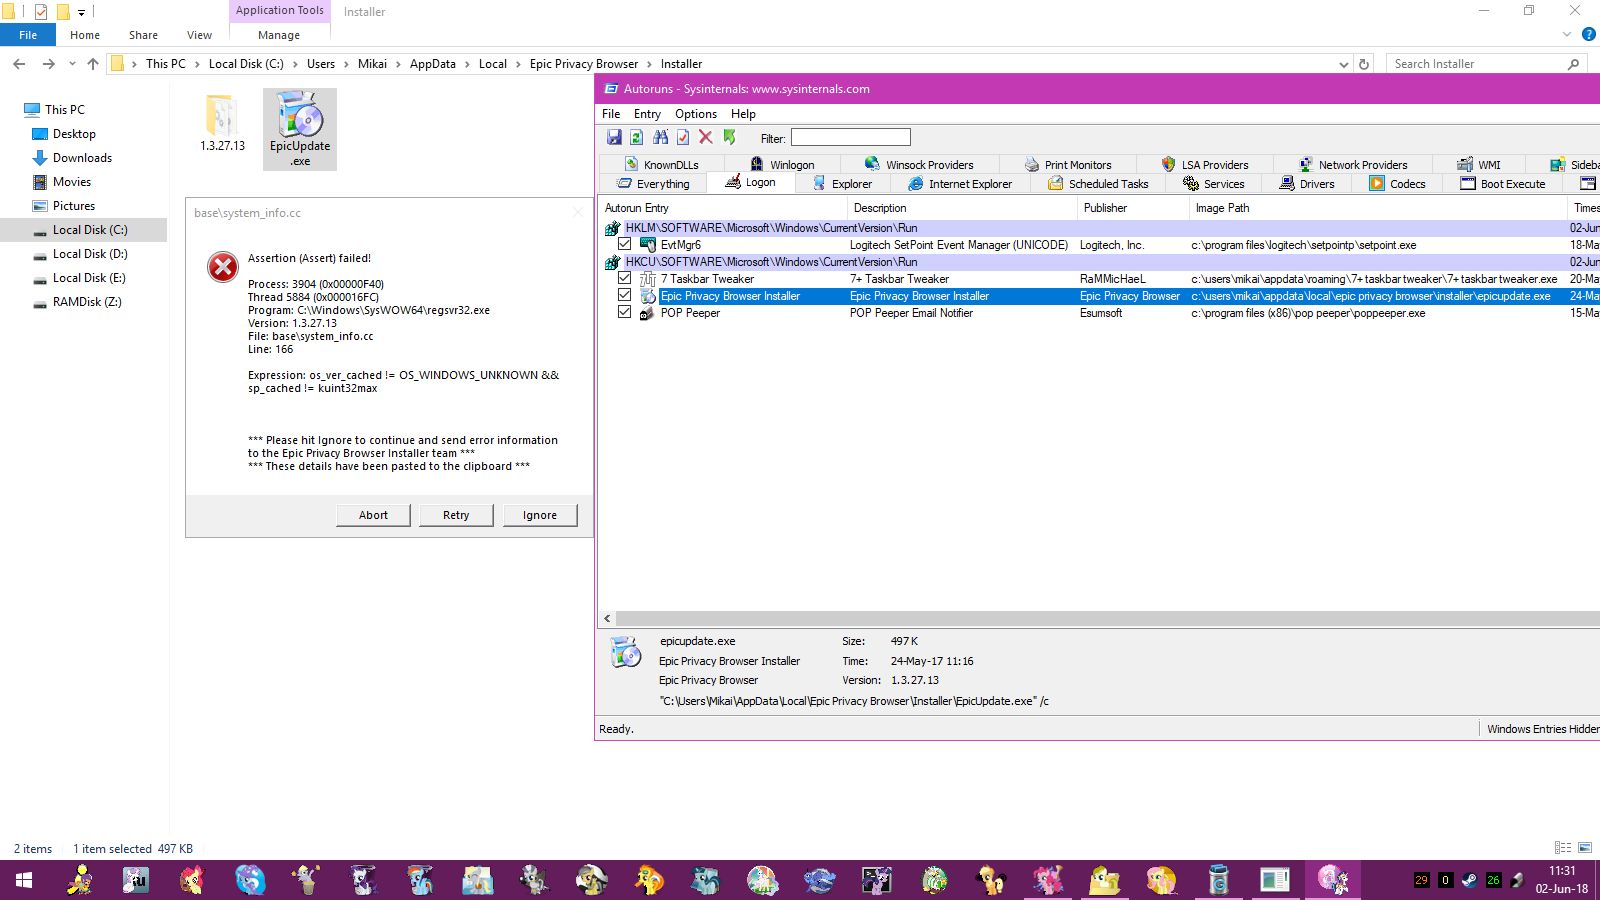Open the Winsock Providers tab
The width and height of the screenshot is (1600, 900).
click(x=919, y=165)
